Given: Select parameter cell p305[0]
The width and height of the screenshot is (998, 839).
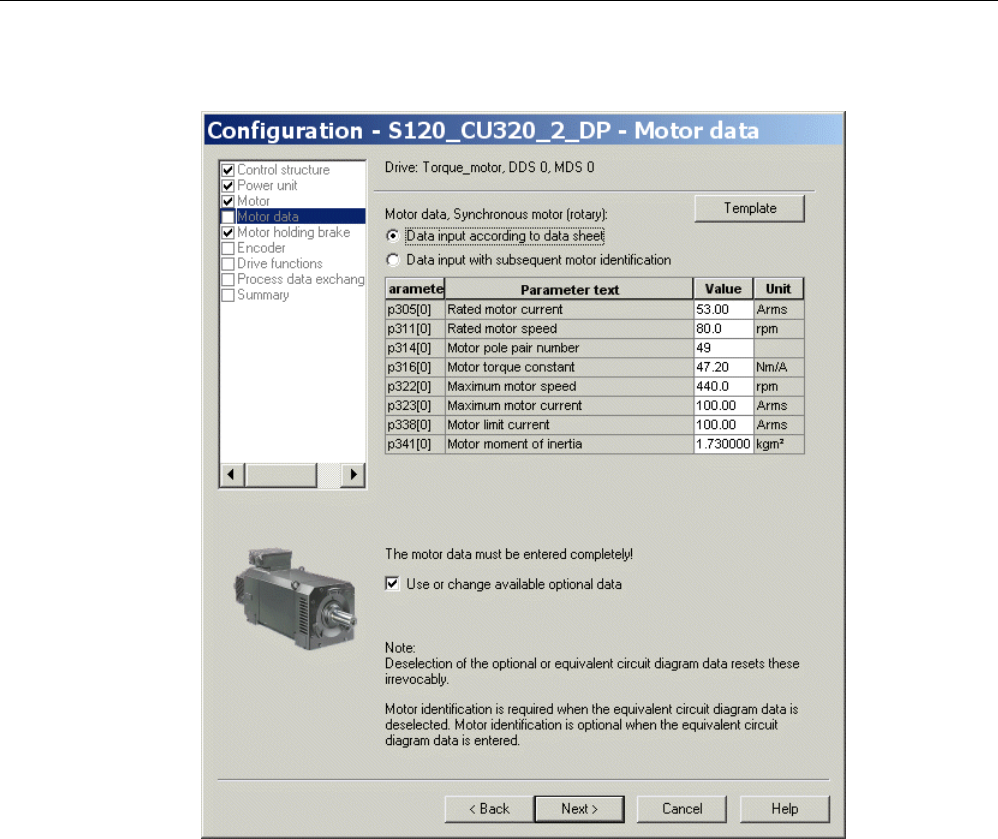Looking at the screenshot, I should pos(415,310).
